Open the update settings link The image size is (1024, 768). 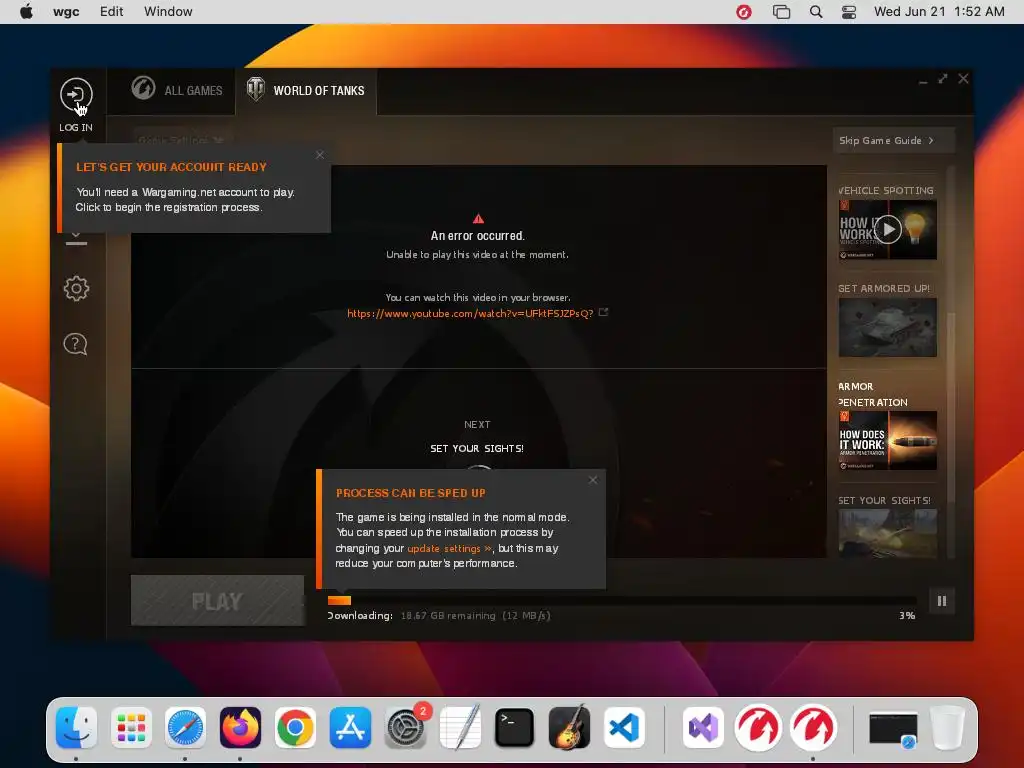click(x=449, y=549)
